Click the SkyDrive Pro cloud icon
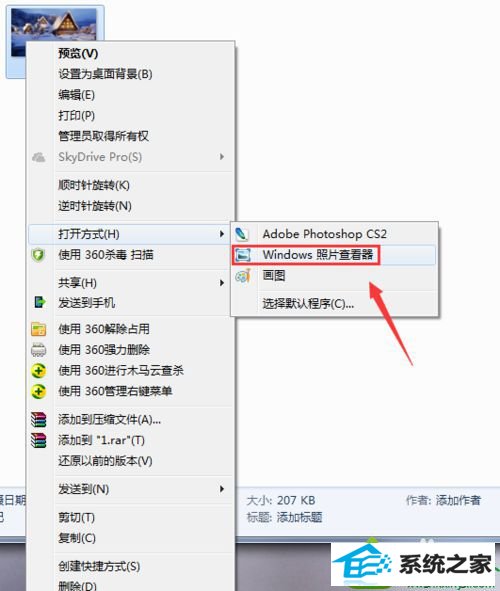500x591 pixels. click(x=38, y=157)
